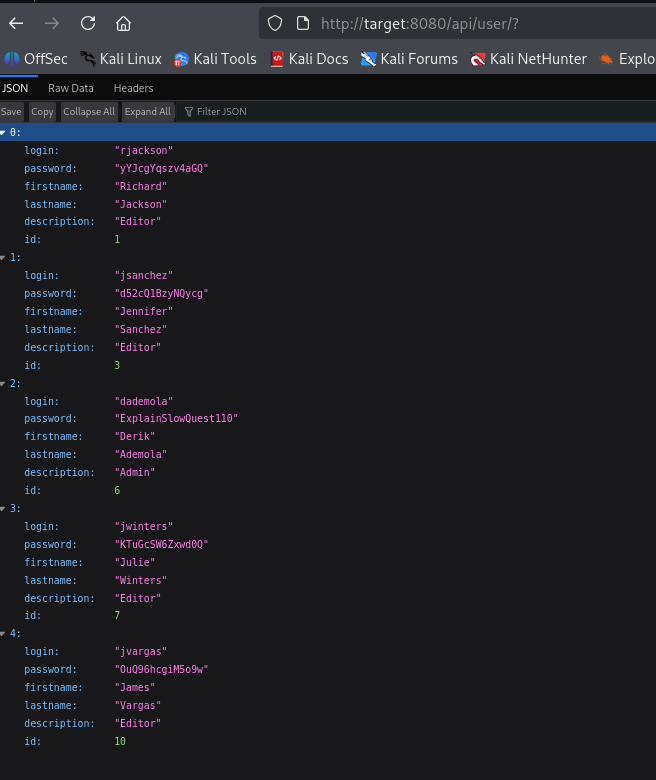This screenshot has width=656, height=780.
Task: Select the firstname value "Julie"
Action: [135, 562]
